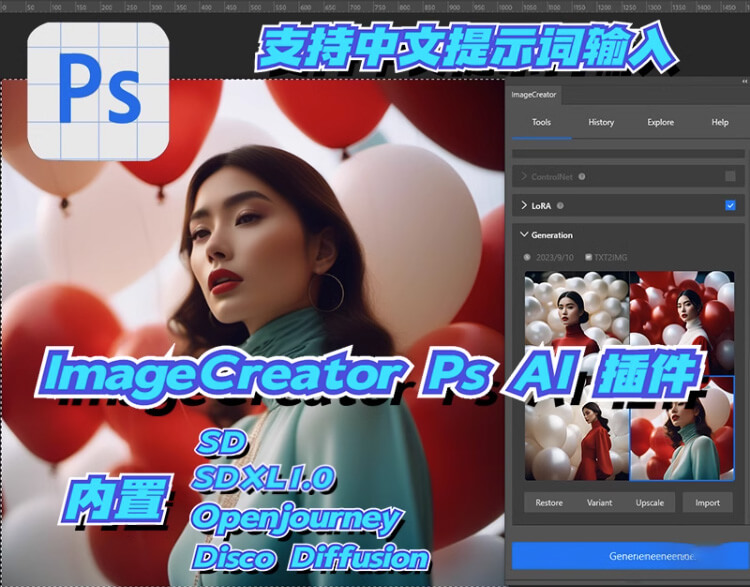Click the Import button
750x587 pixels.
coord(707,503)
